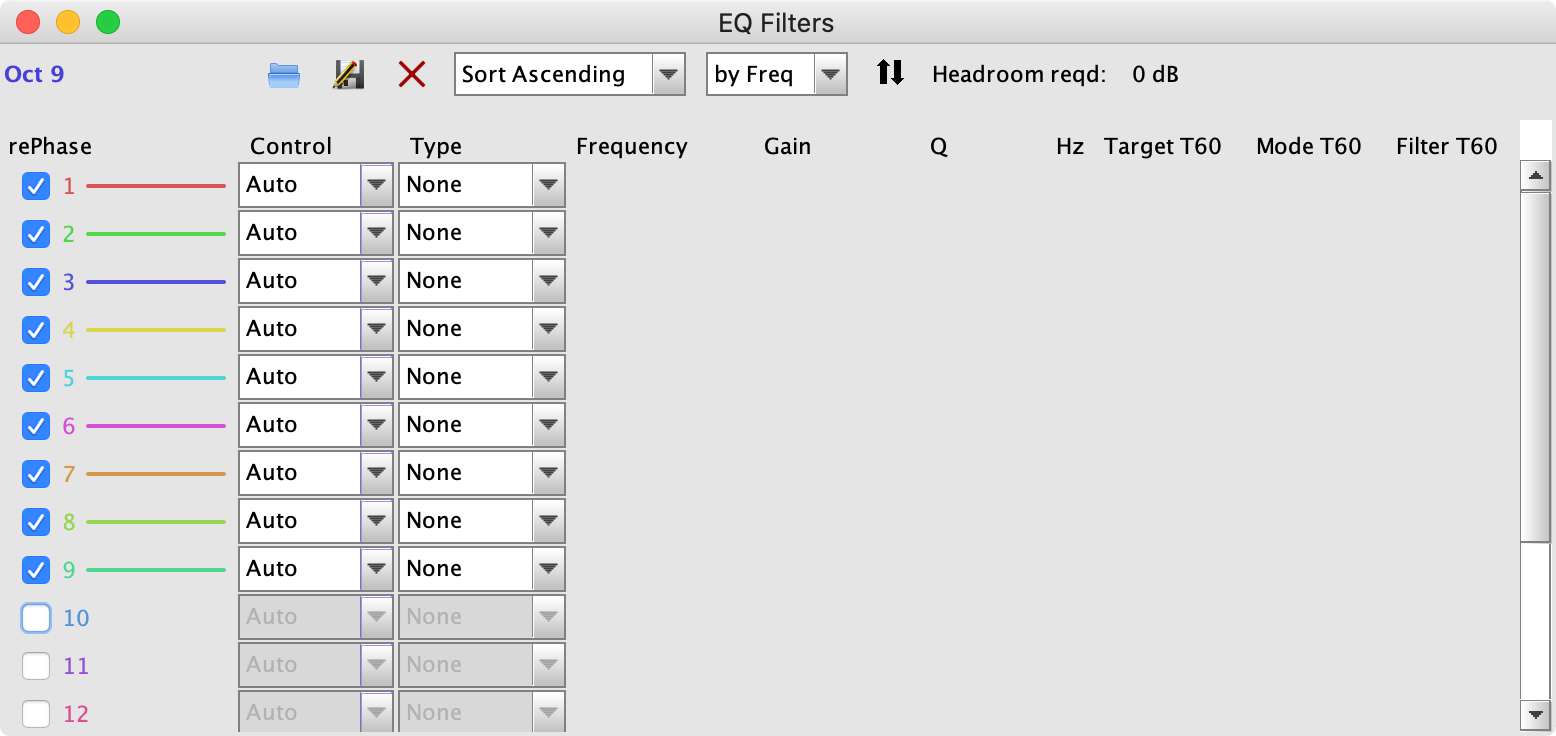Click the red line swatch of filter 1

pos(156,186)
